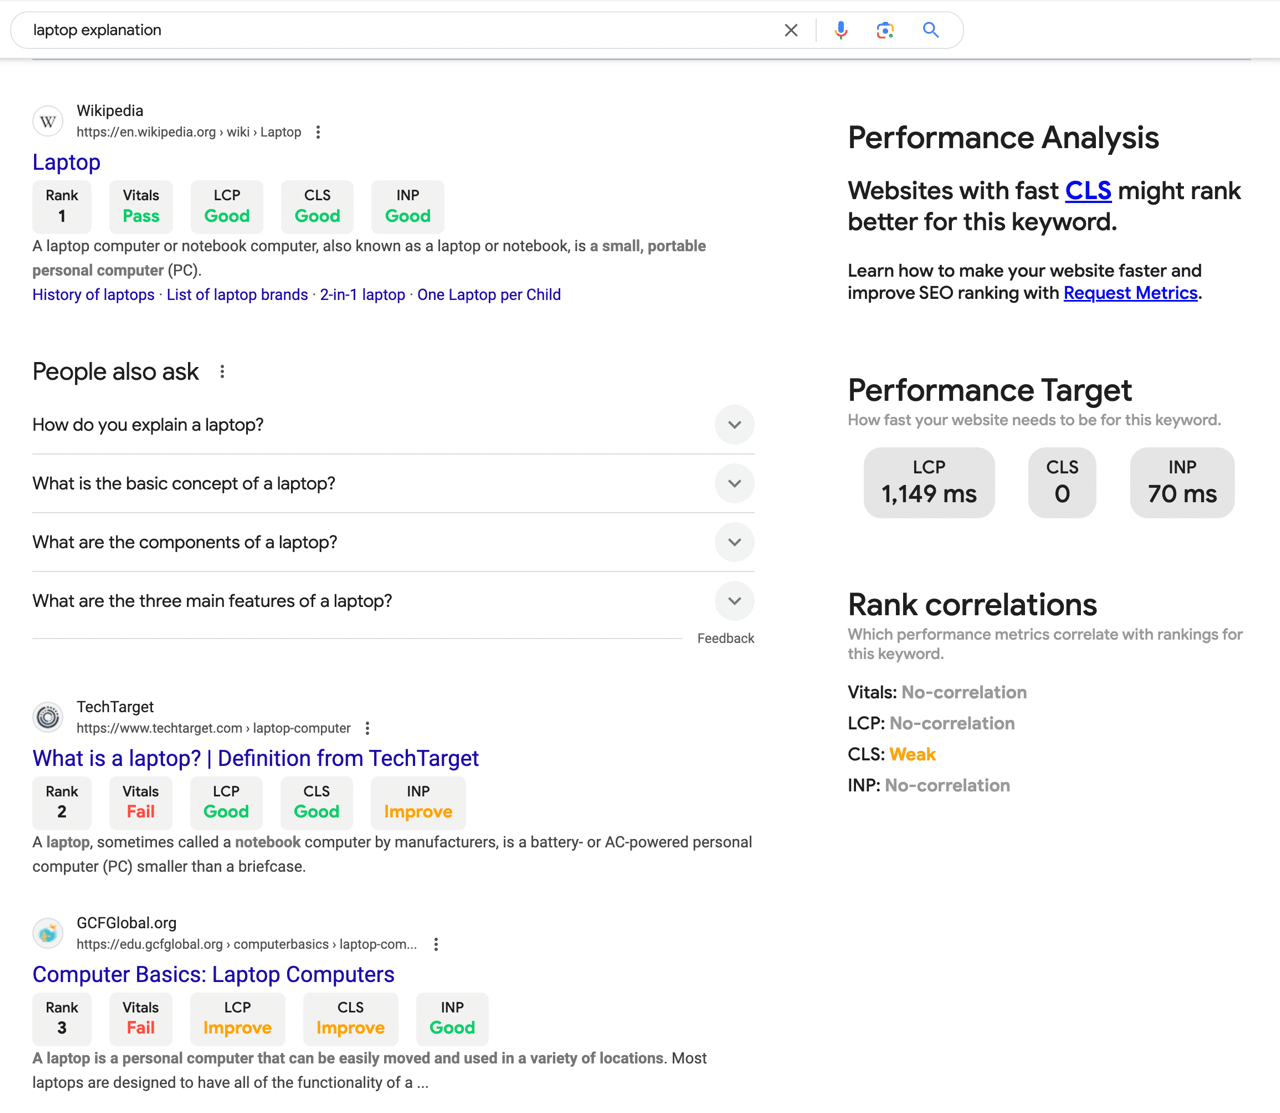
Task: Click the 'Vitals Fail' badge on the GCFGlobal result
Action: (x=141, y=1018)
